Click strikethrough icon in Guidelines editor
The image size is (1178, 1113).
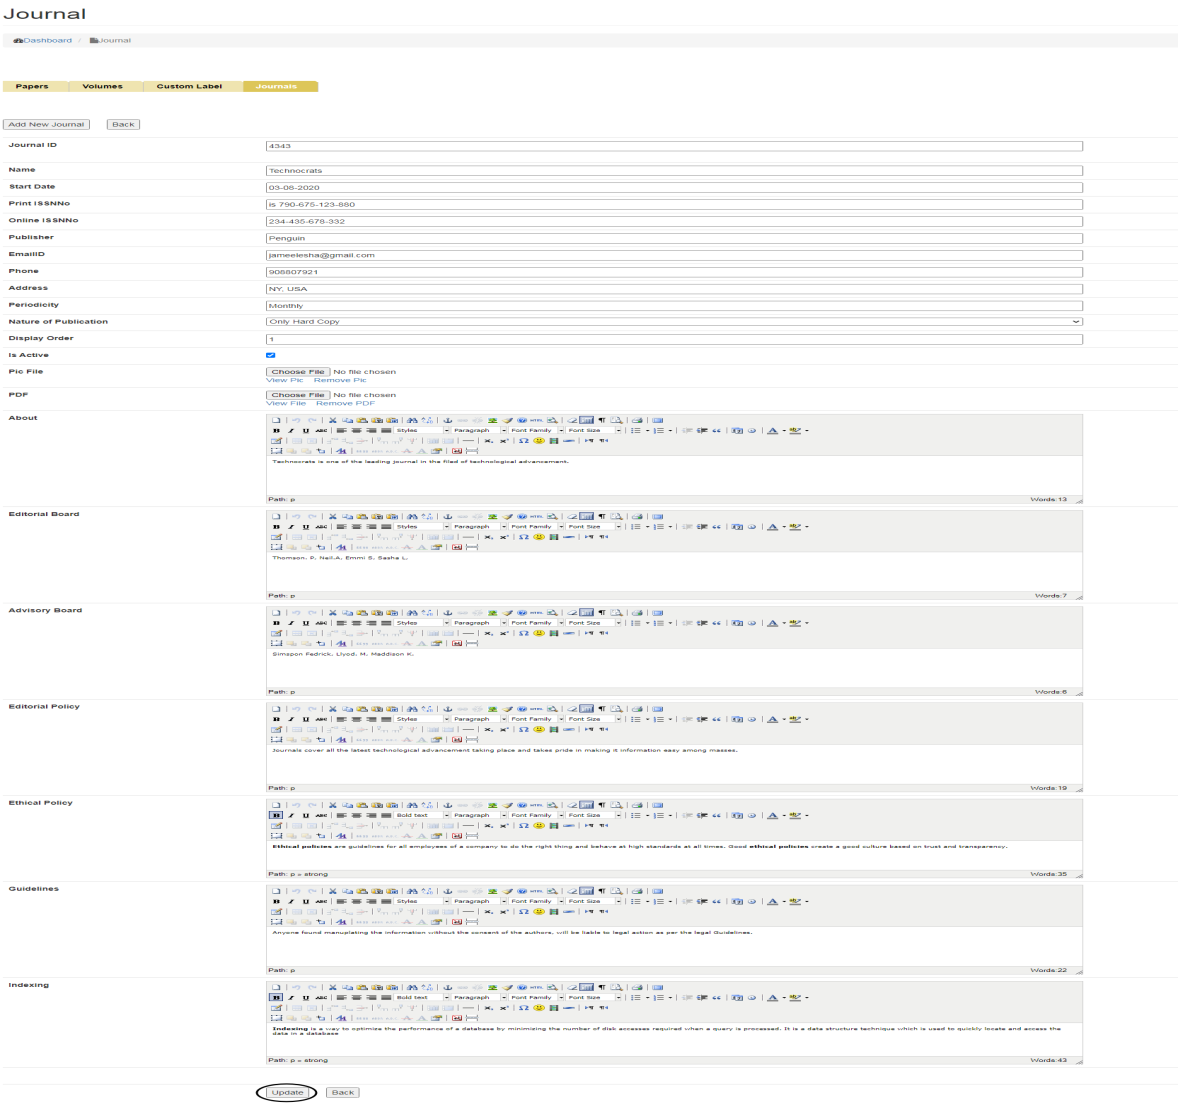321,901
